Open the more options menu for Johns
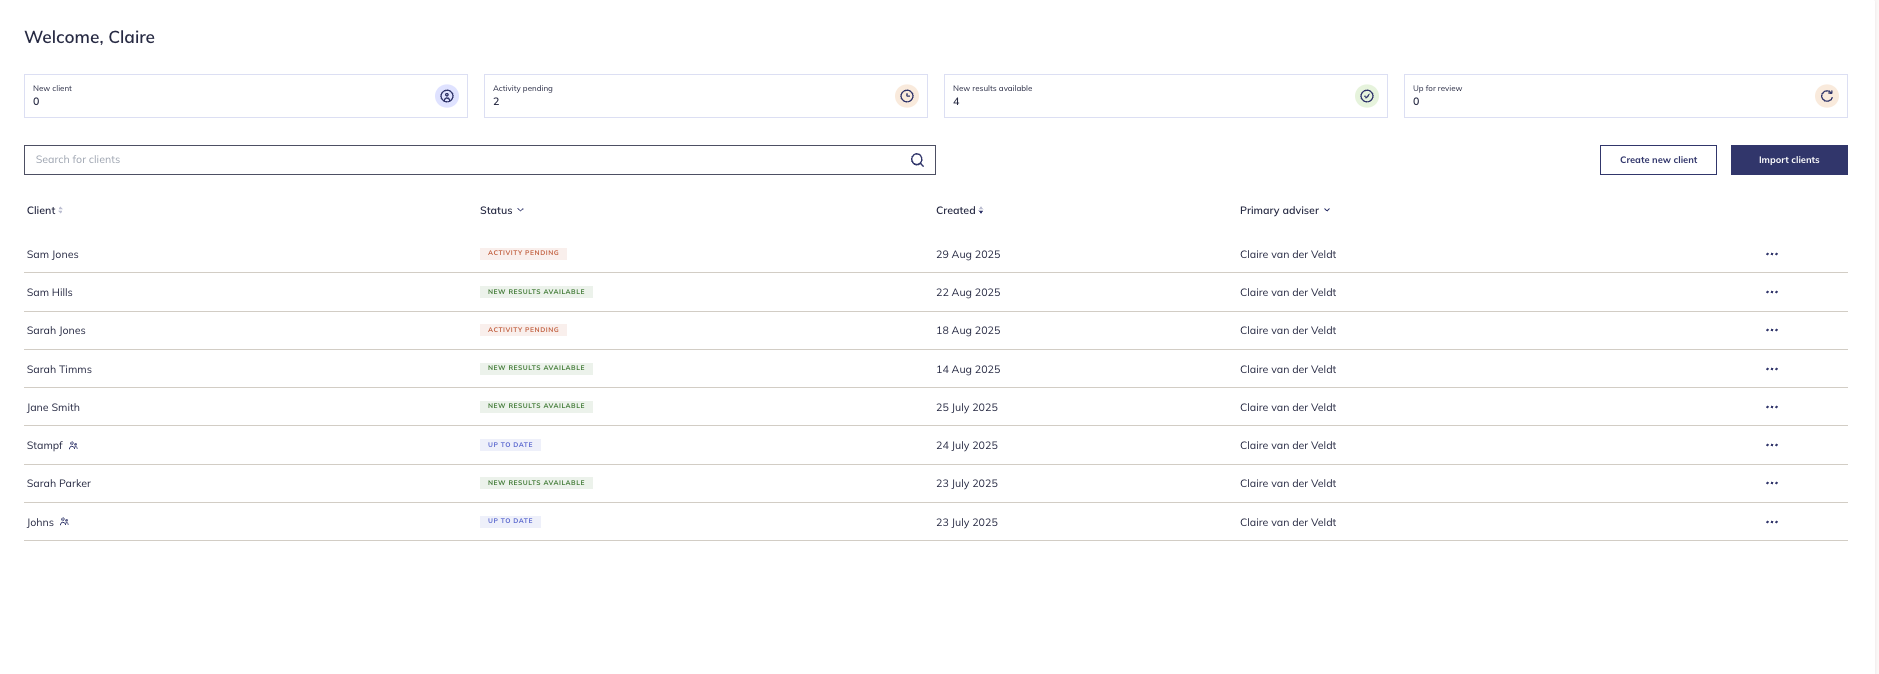The width and height of the screenshot is (1879, 674). coord(1772,522)
